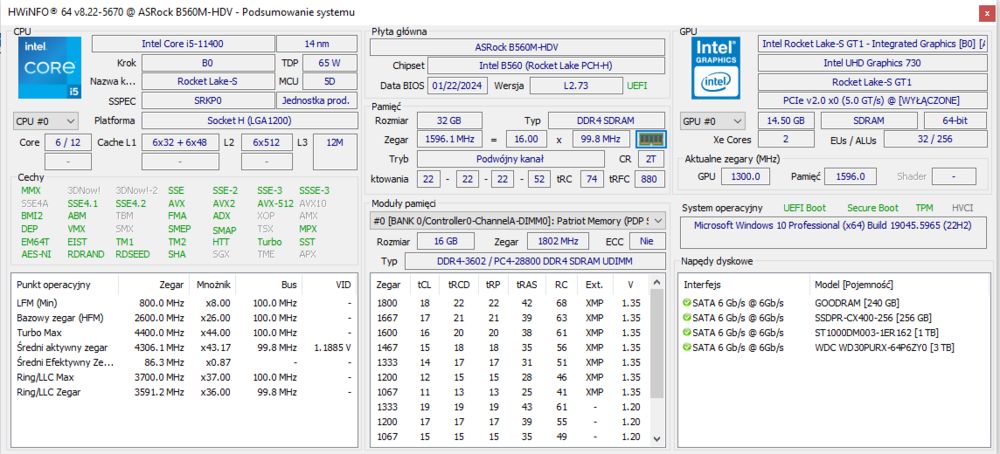Click the green status icon for WDC WD30PURX drive
The width and height of the screenshot is (1000, 454).
click(687, 348)
